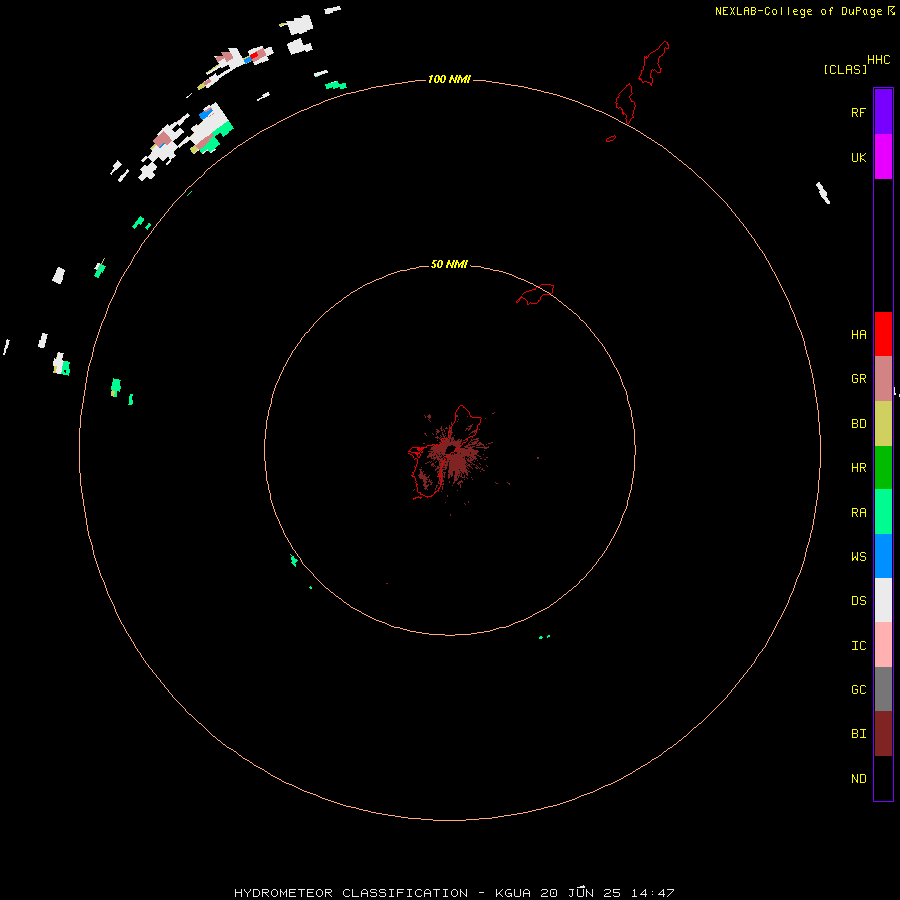900x900 pixels.
Task: Click the 'RA' legend label
Action: (x=859, y=513)
